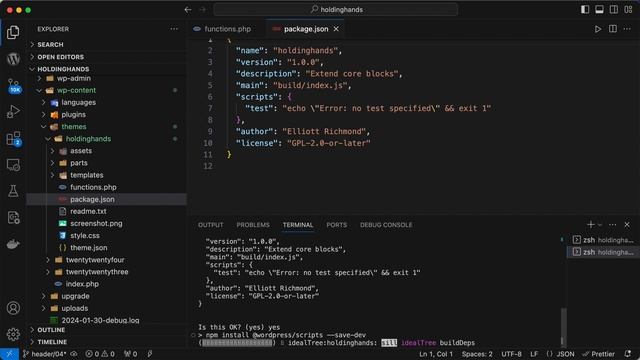Split the editor to the right
640x360 pixels.
[x=613, y=29]
